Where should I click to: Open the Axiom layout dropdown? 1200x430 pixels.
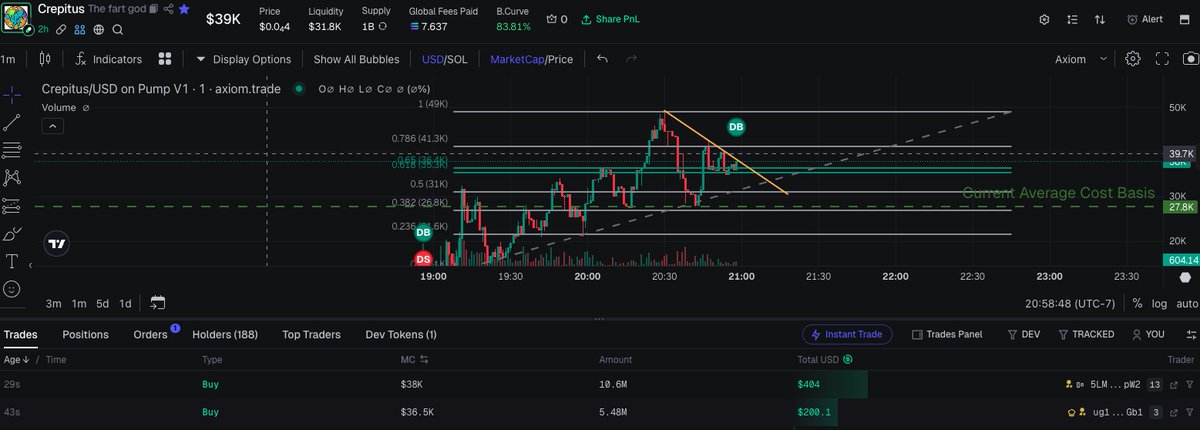pos(1082,59)
